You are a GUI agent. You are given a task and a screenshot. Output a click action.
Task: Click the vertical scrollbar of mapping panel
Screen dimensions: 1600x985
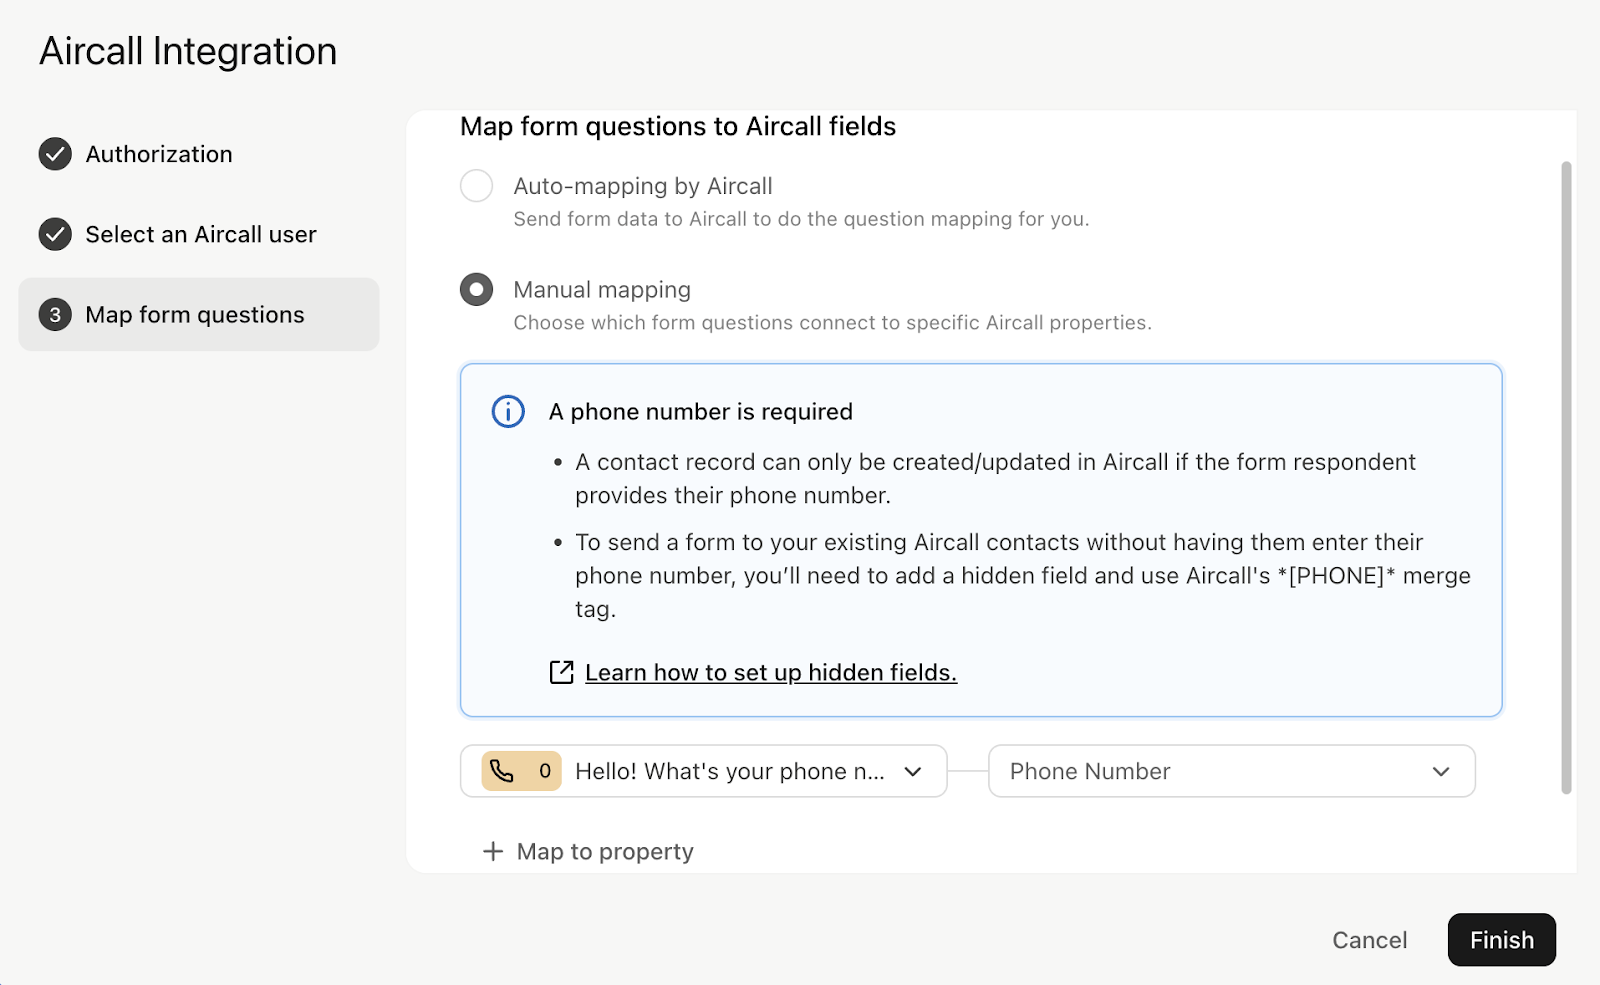pos(1566,478)
